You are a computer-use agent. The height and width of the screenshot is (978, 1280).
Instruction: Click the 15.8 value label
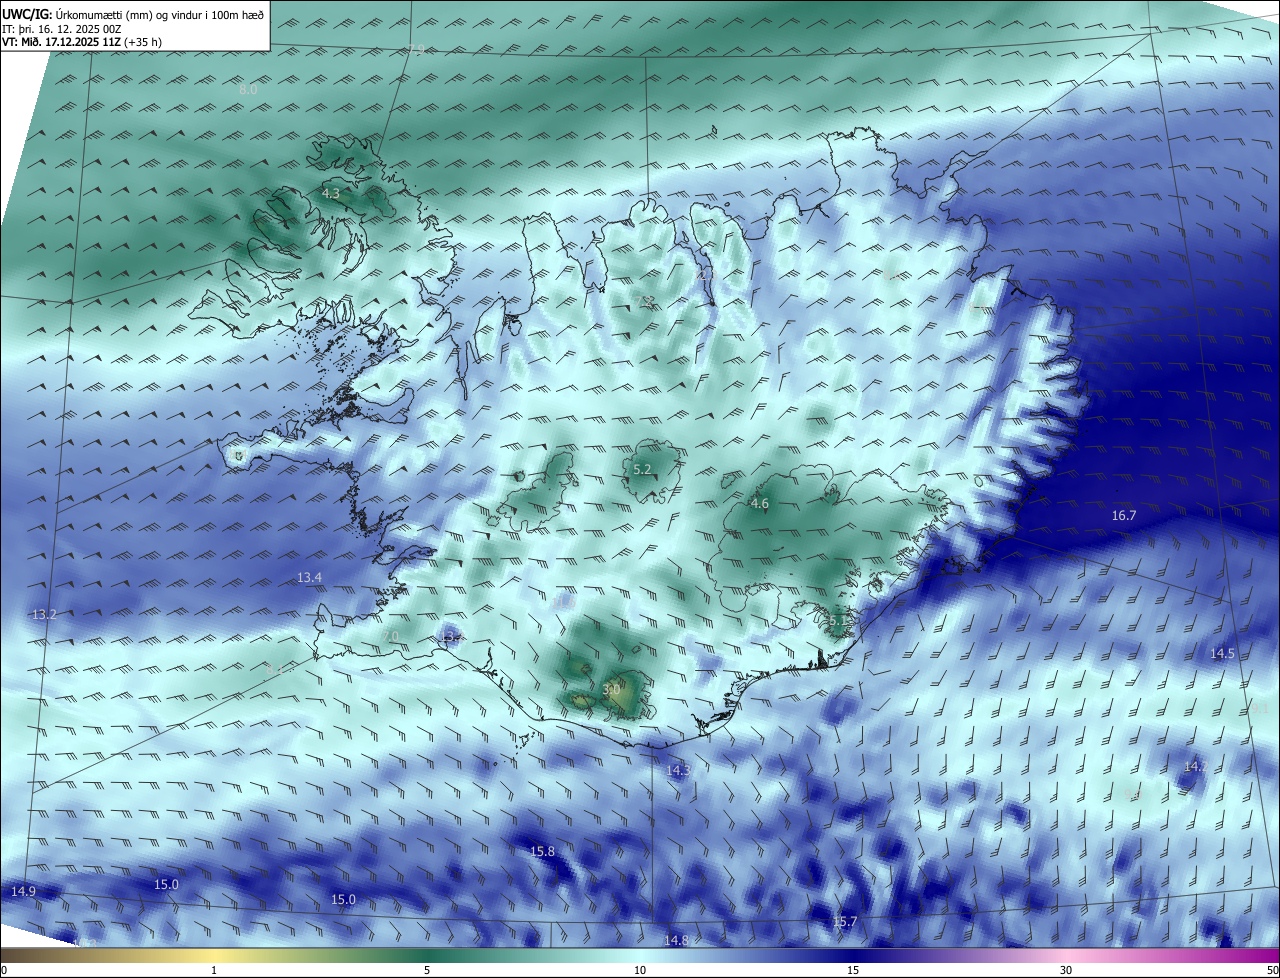pos(542,852)
